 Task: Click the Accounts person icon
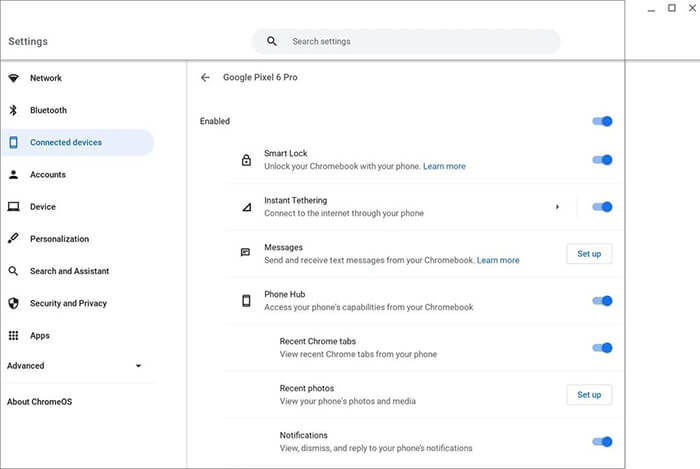click(13, 175)
